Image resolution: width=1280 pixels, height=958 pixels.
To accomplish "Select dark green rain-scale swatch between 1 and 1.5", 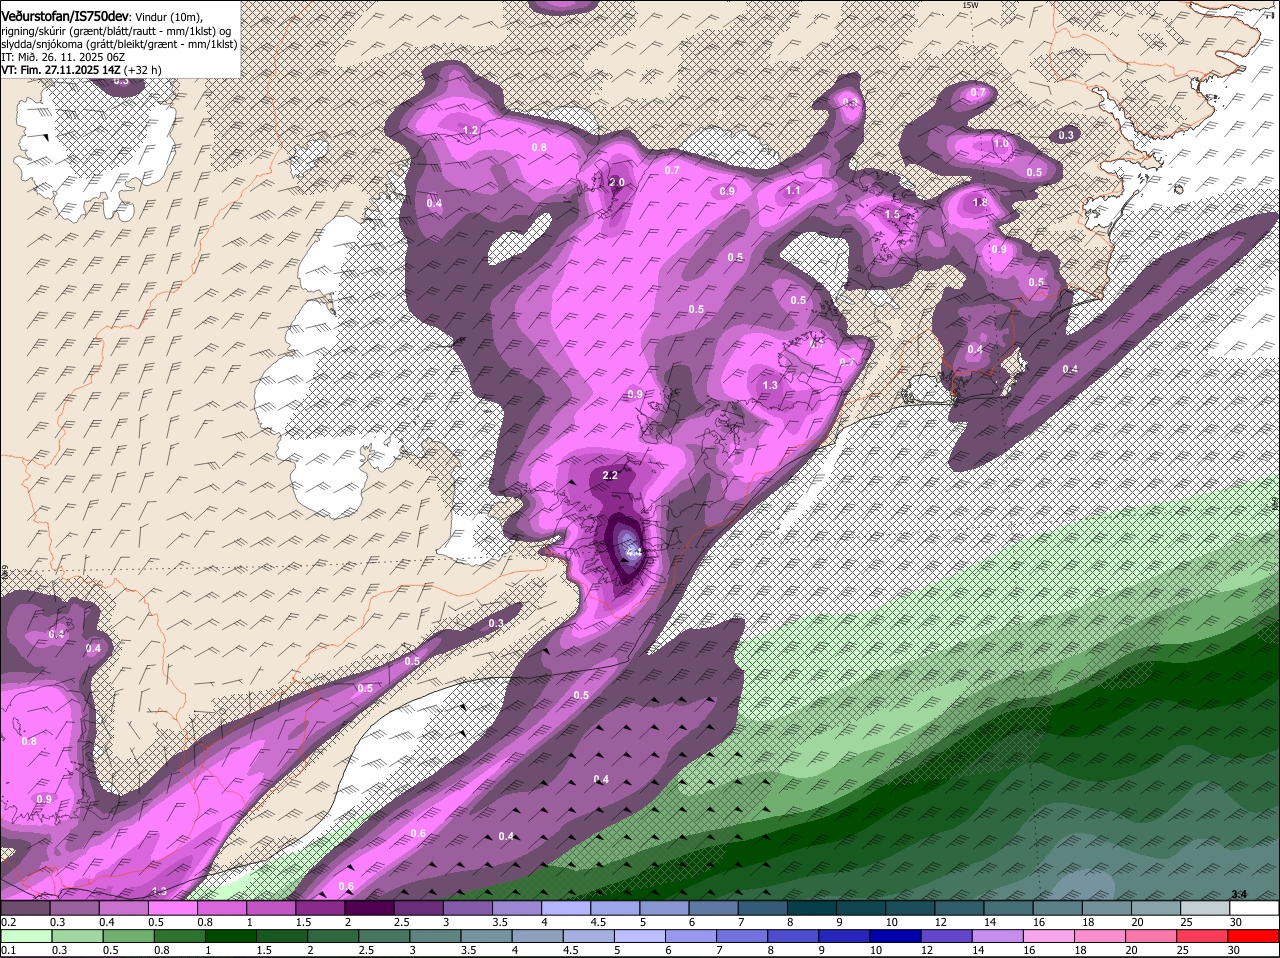I will coord(231,936).
